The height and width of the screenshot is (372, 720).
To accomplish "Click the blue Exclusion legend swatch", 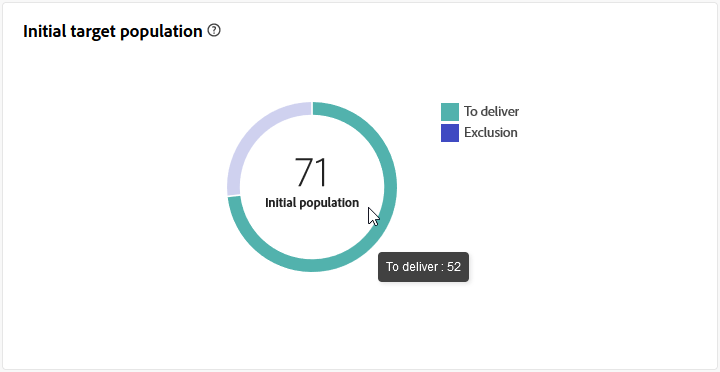I will (450, 133).
